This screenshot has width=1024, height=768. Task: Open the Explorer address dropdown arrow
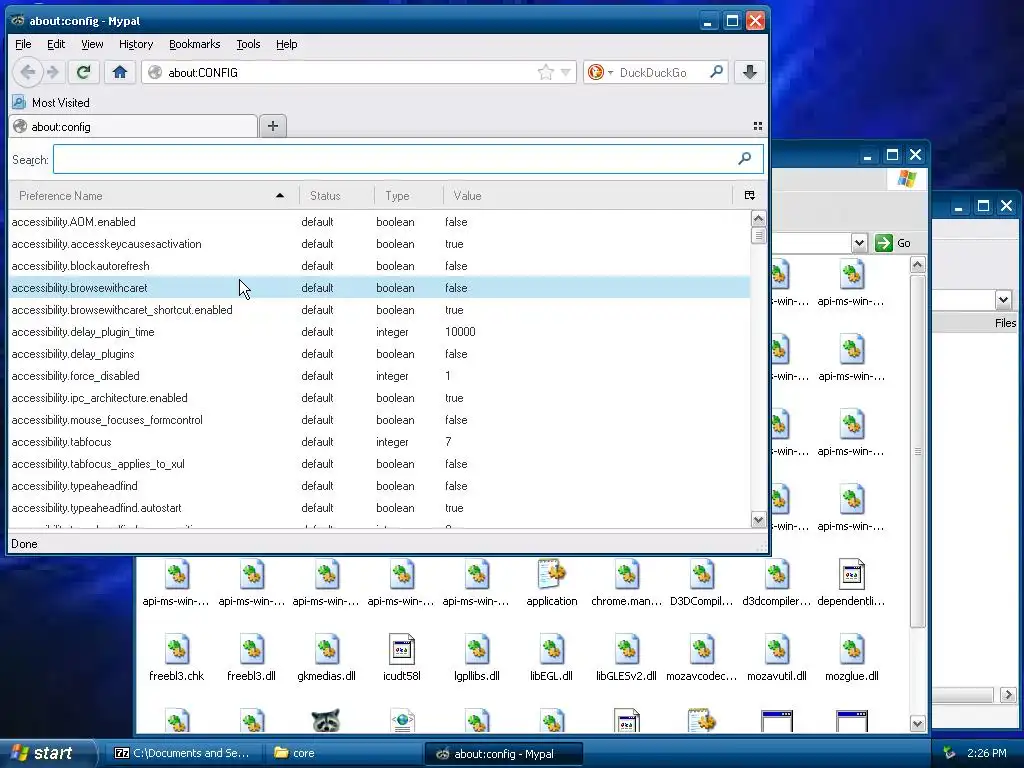tap(859, 243)
